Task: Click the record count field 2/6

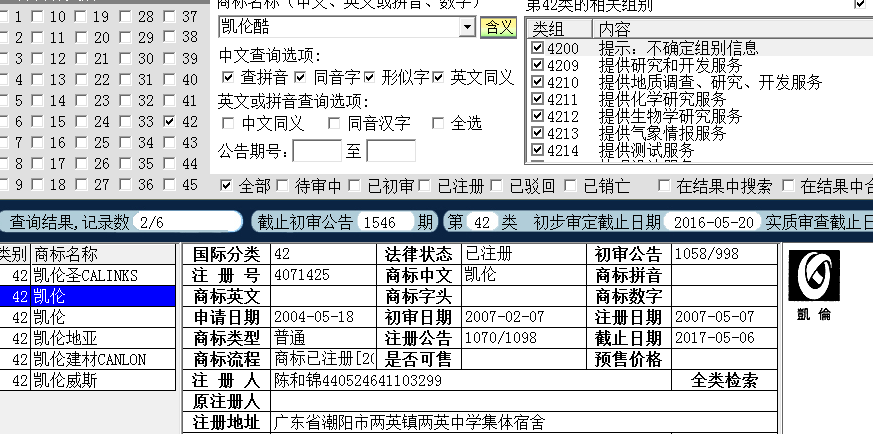Action: tap(188, 222)
